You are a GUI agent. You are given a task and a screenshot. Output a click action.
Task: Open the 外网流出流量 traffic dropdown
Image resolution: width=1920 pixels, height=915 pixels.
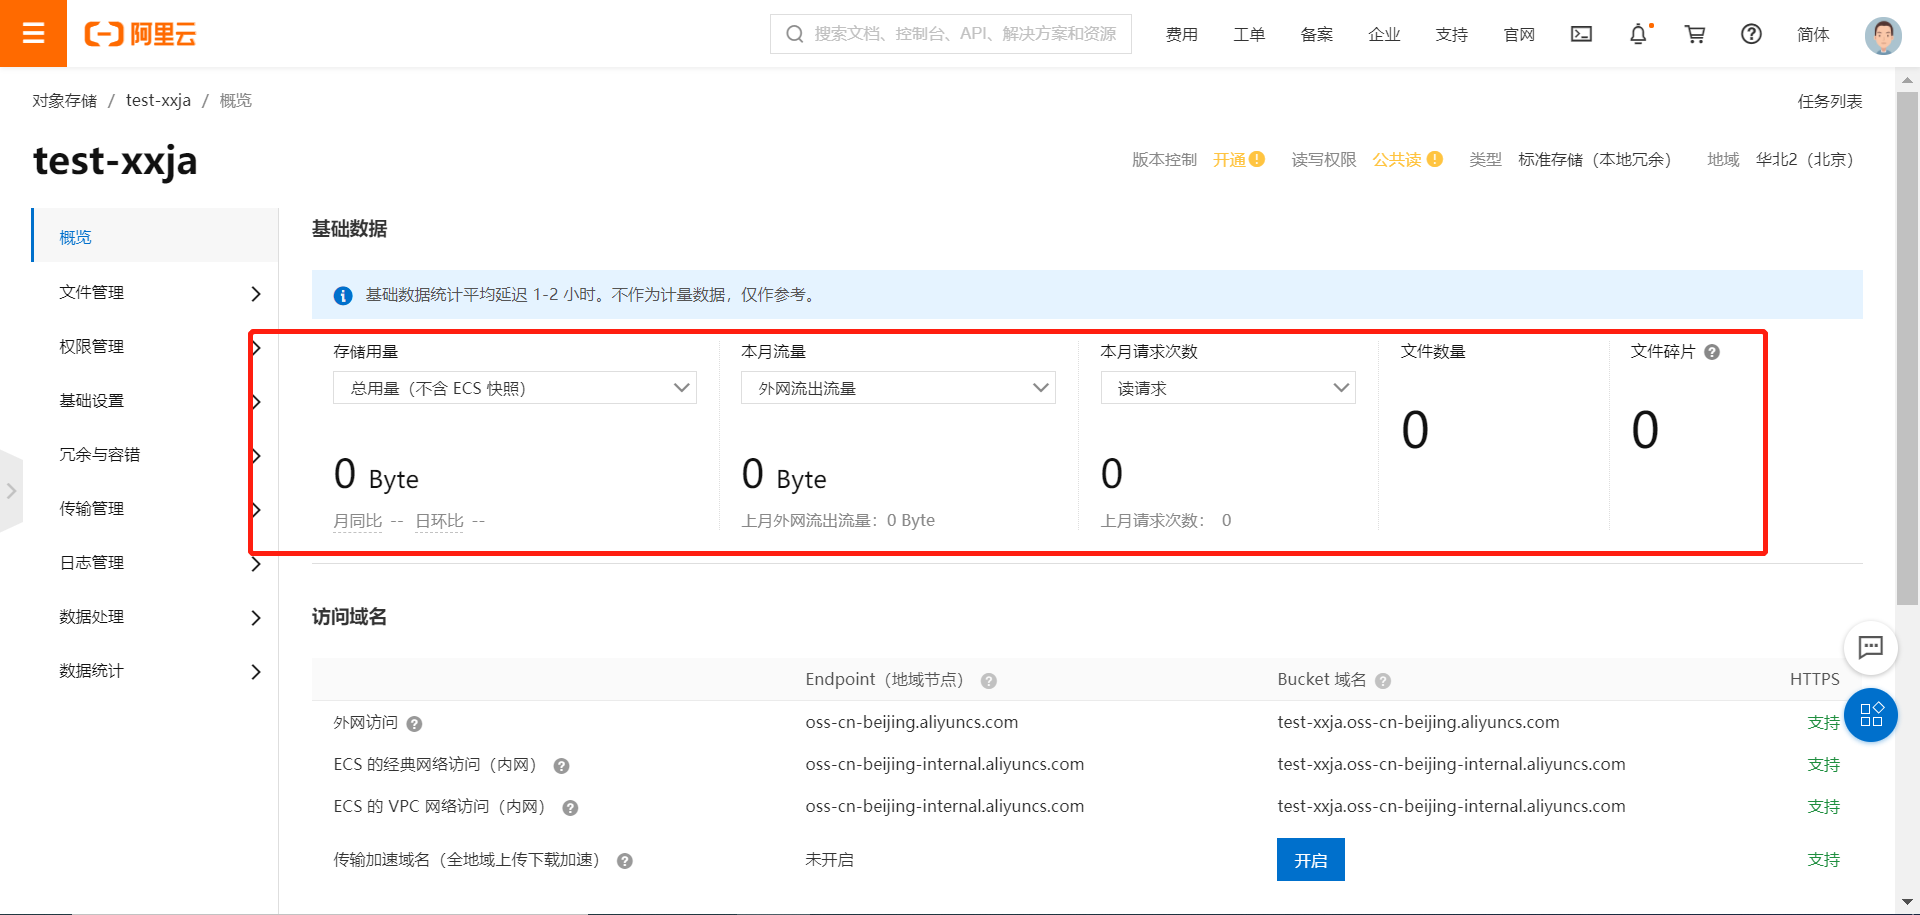click(x=897, y=387)
